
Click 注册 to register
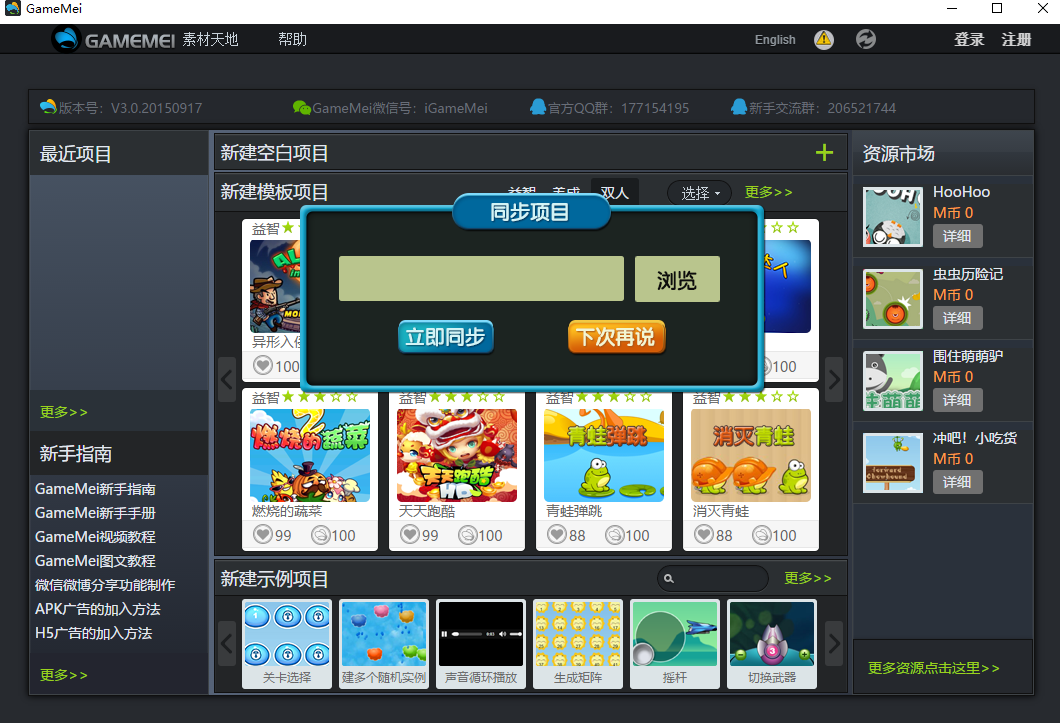tap(1016, 39)
